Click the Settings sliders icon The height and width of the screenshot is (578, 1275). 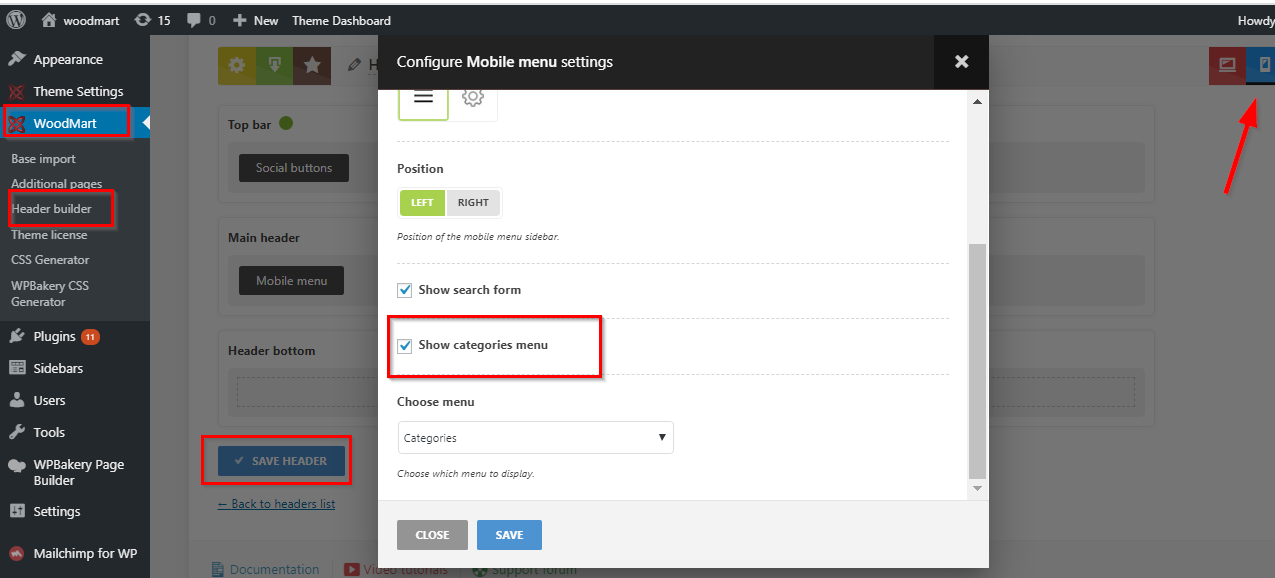tap(16, 511)
